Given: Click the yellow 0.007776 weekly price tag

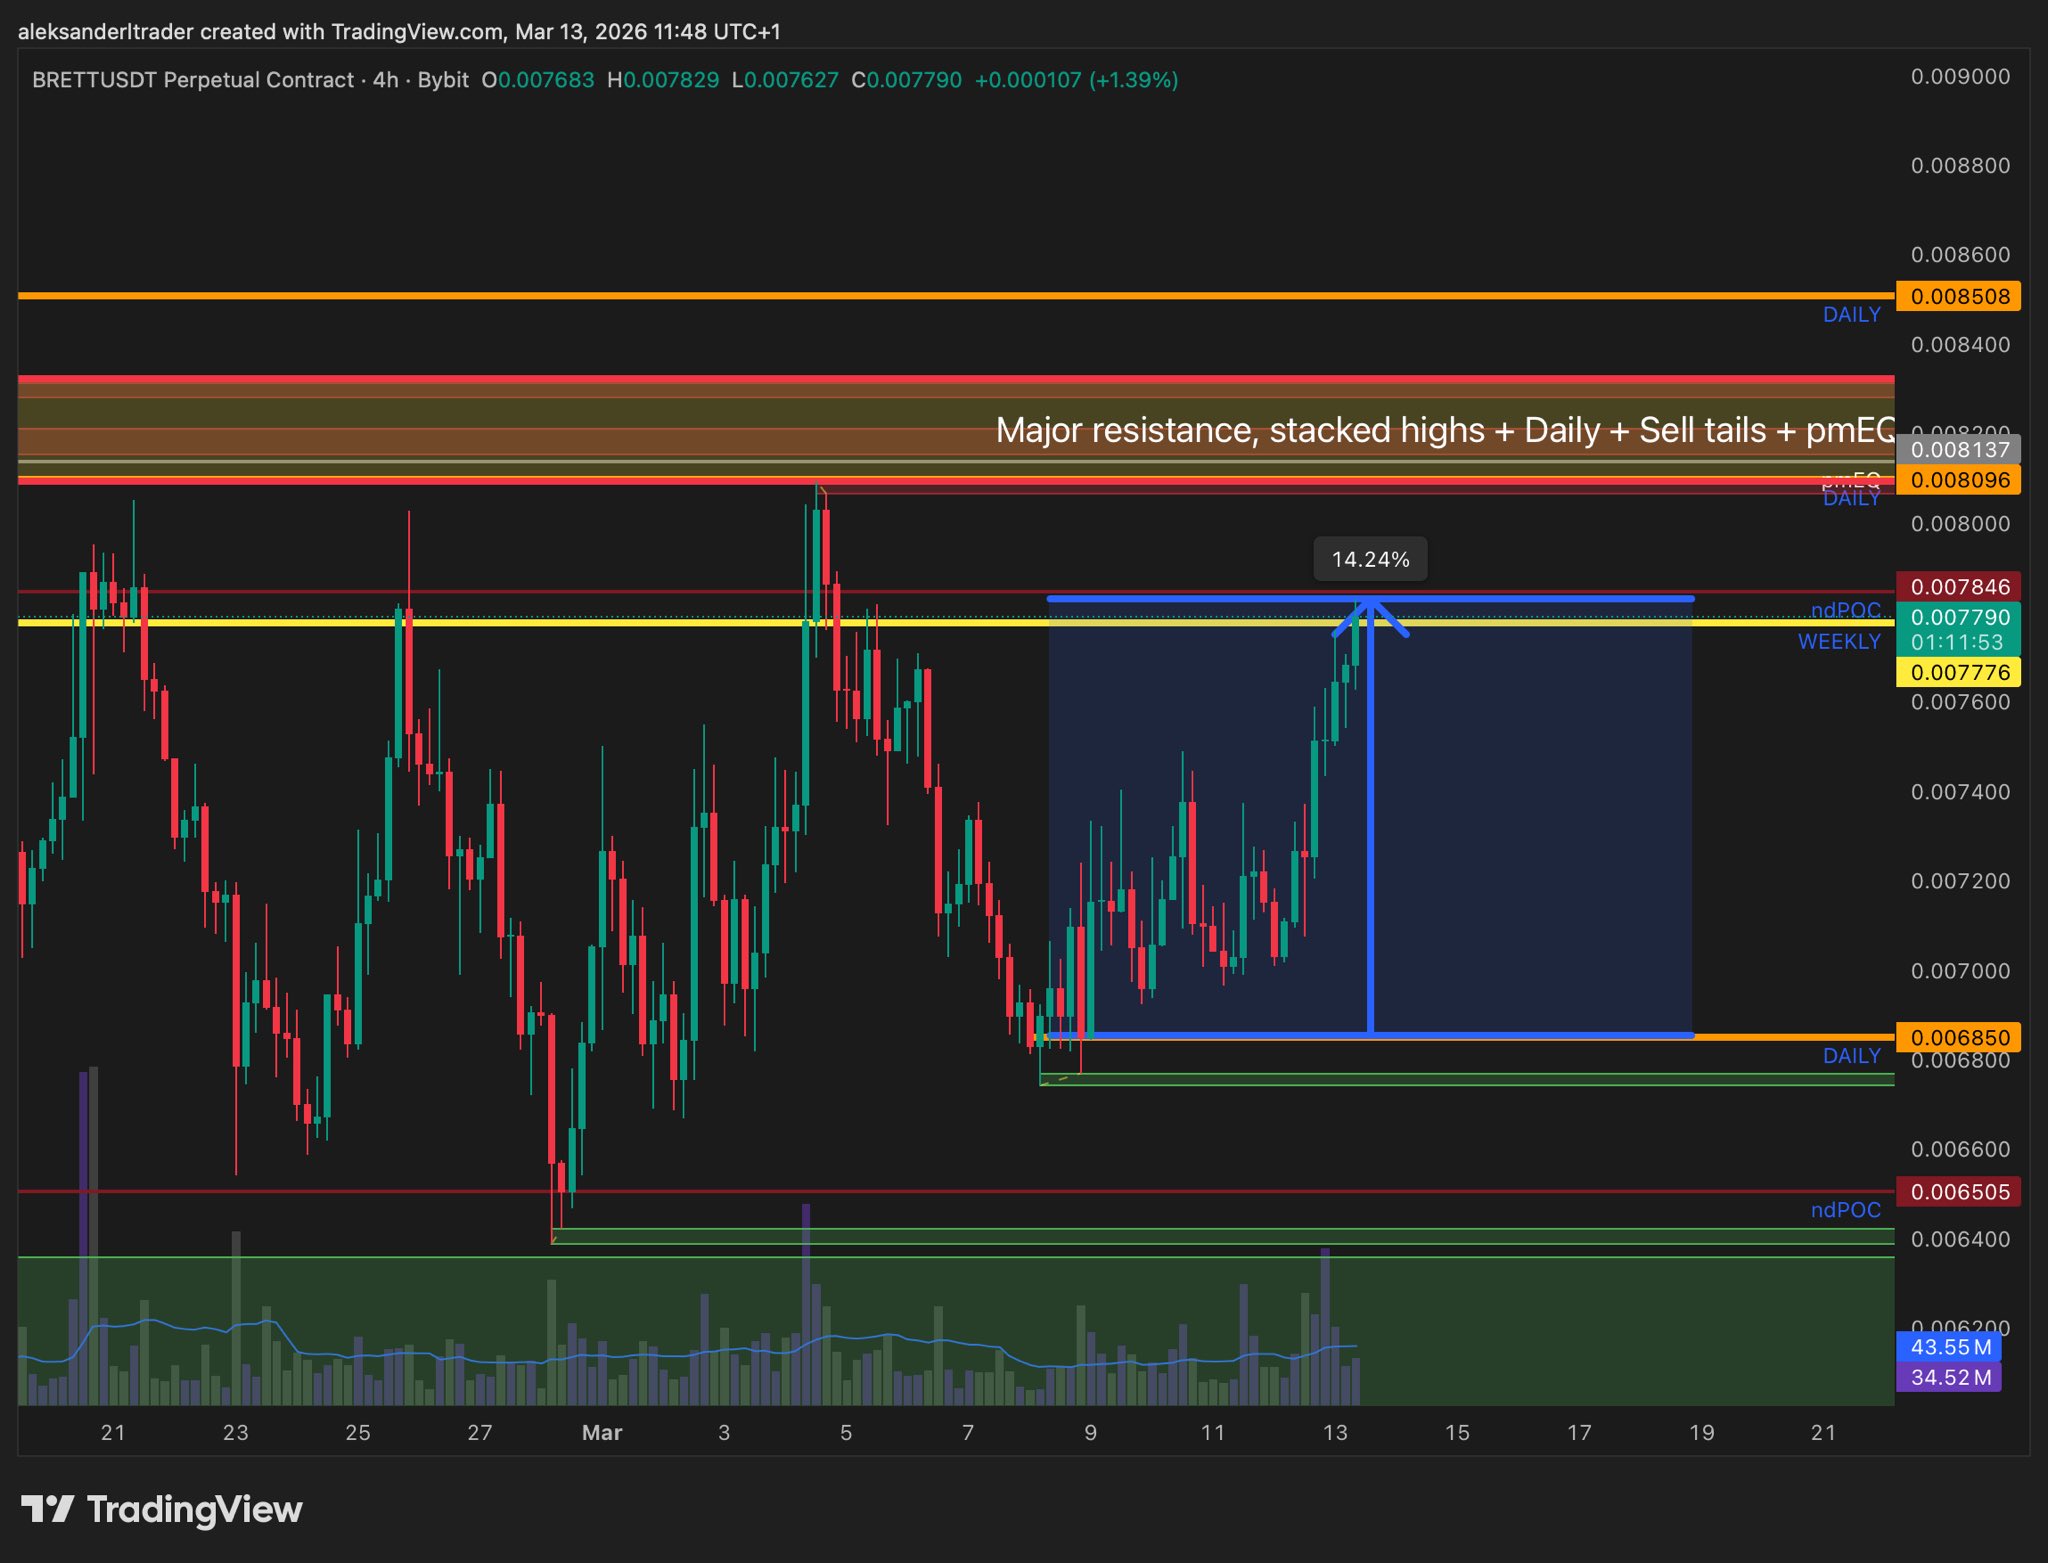Looking at the screenshot, I should pos(1958,672).
